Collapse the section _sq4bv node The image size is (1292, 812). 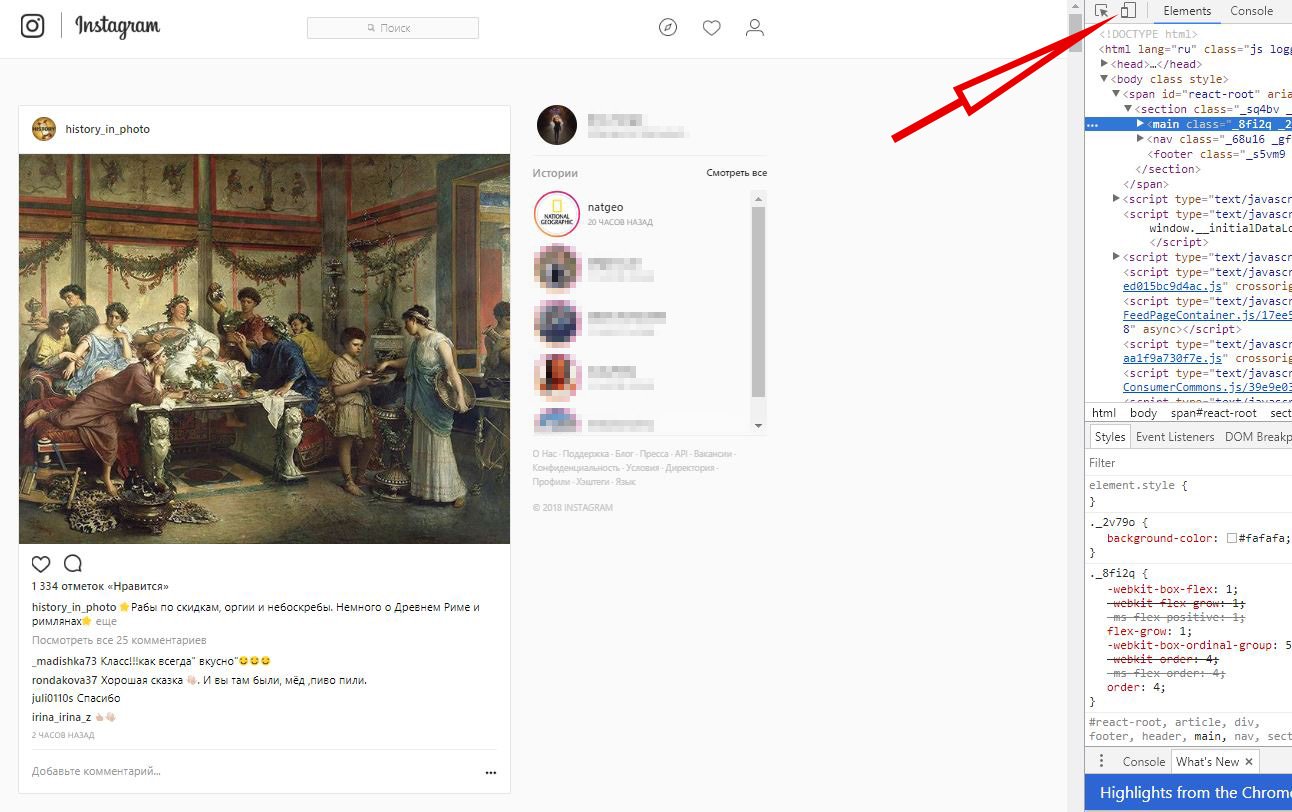click(x=1129, y=109)
